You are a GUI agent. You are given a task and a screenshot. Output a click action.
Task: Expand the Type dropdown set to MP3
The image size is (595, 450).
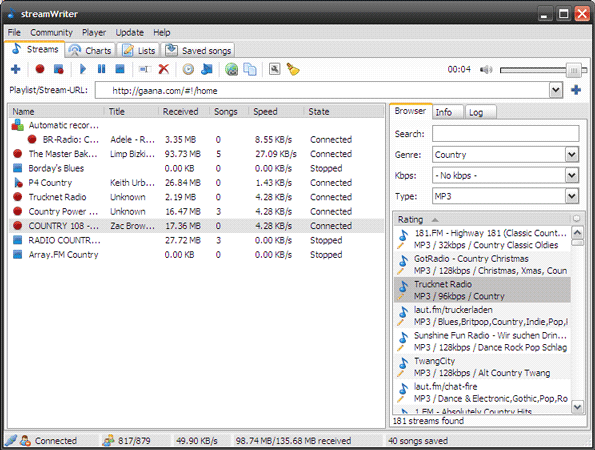(572, 196)
